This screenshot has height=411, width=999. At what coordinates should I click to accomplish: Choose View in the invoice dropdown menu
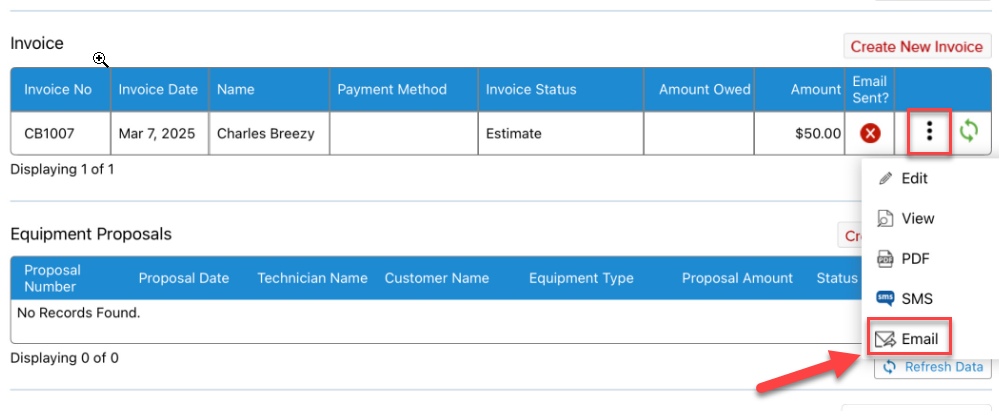[x=917, y=218]
